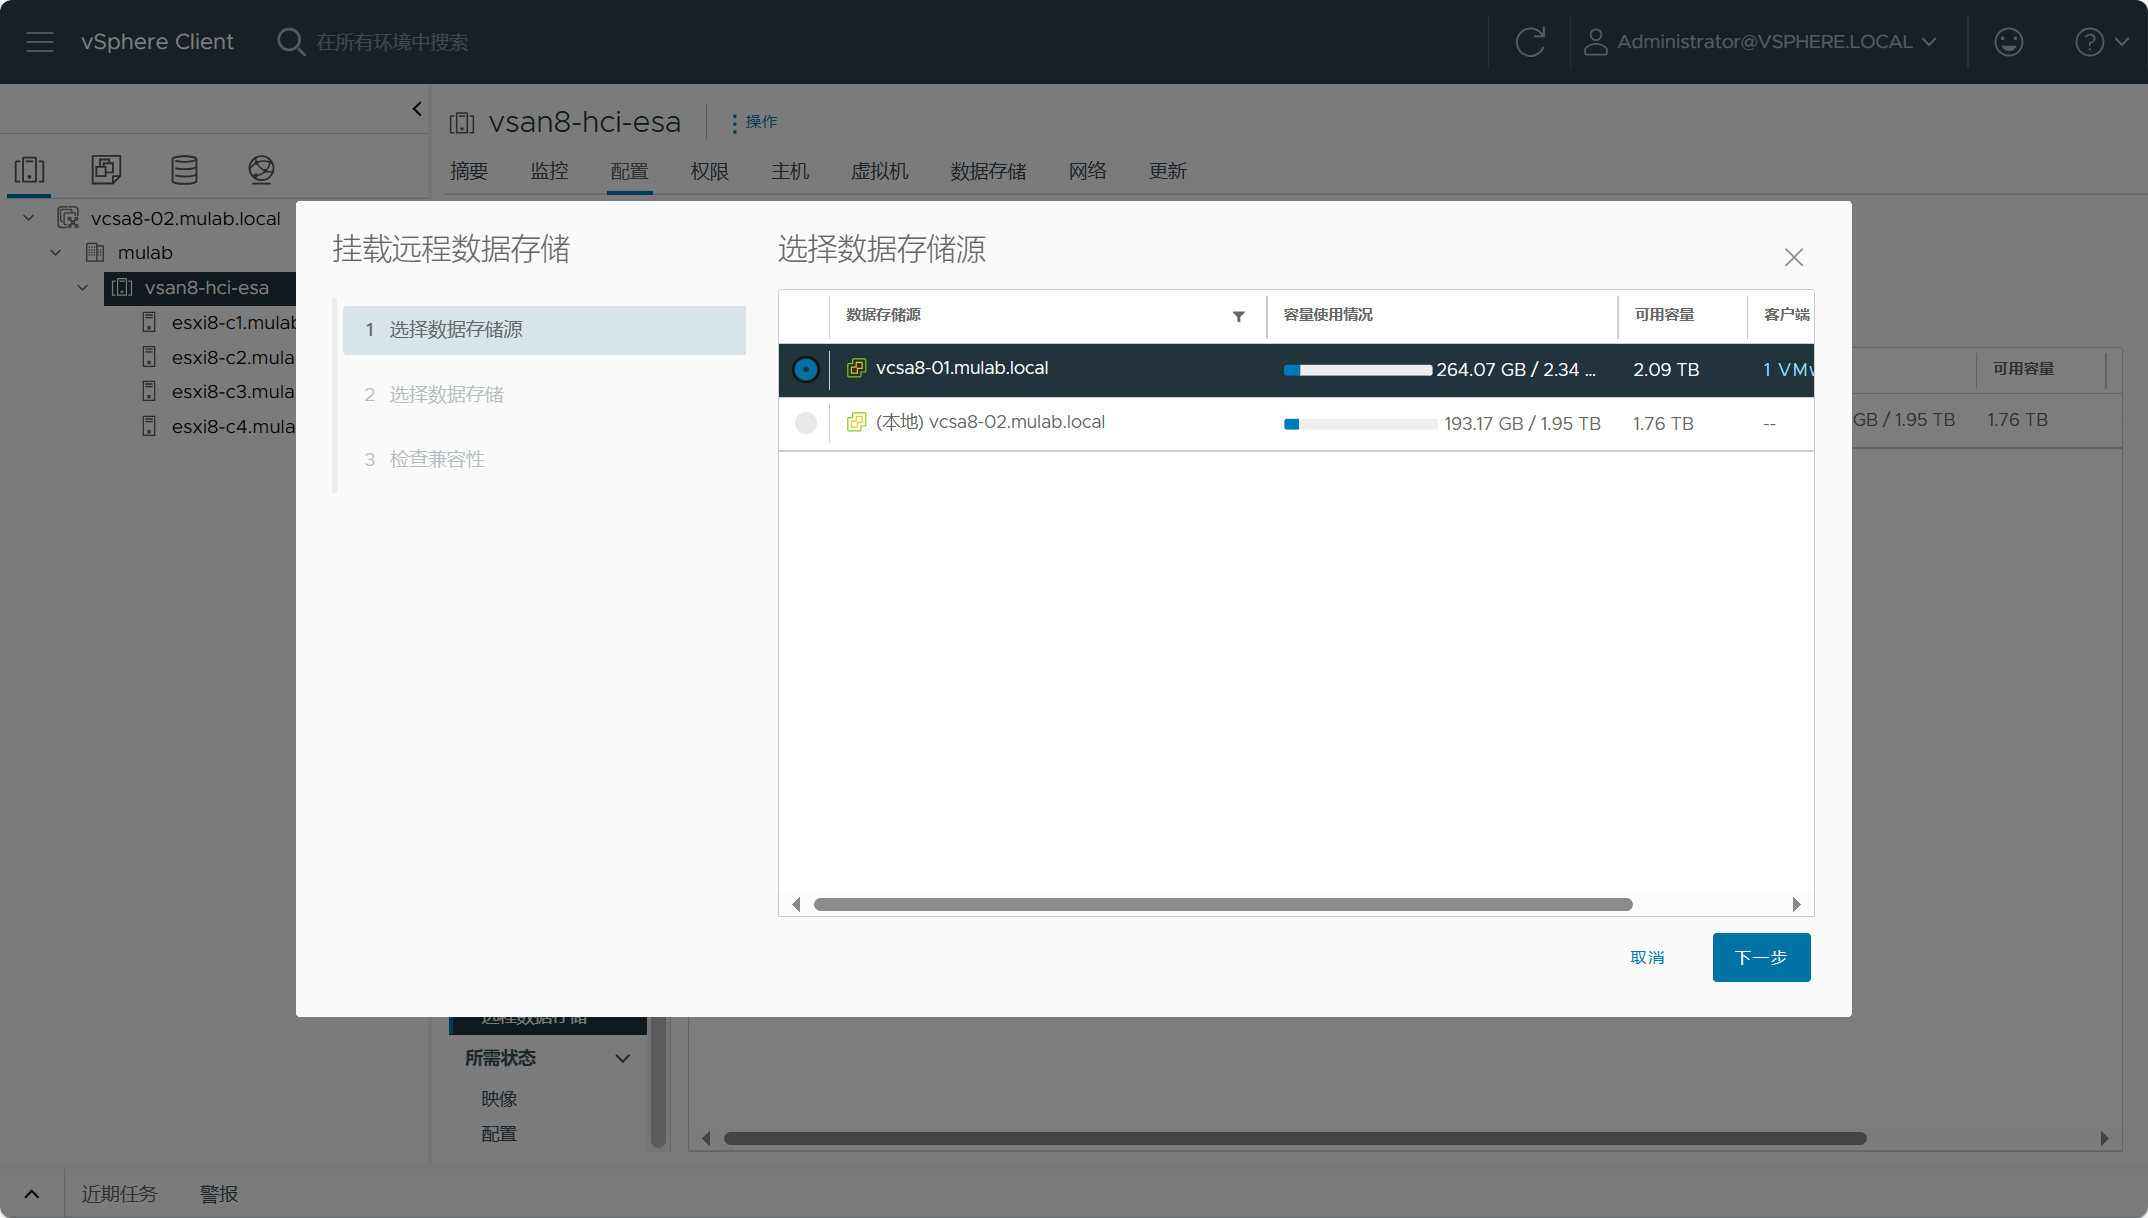Open 近期任务 panel tab
This screenshot has width=2148, height=1218.
[119, 1194]
